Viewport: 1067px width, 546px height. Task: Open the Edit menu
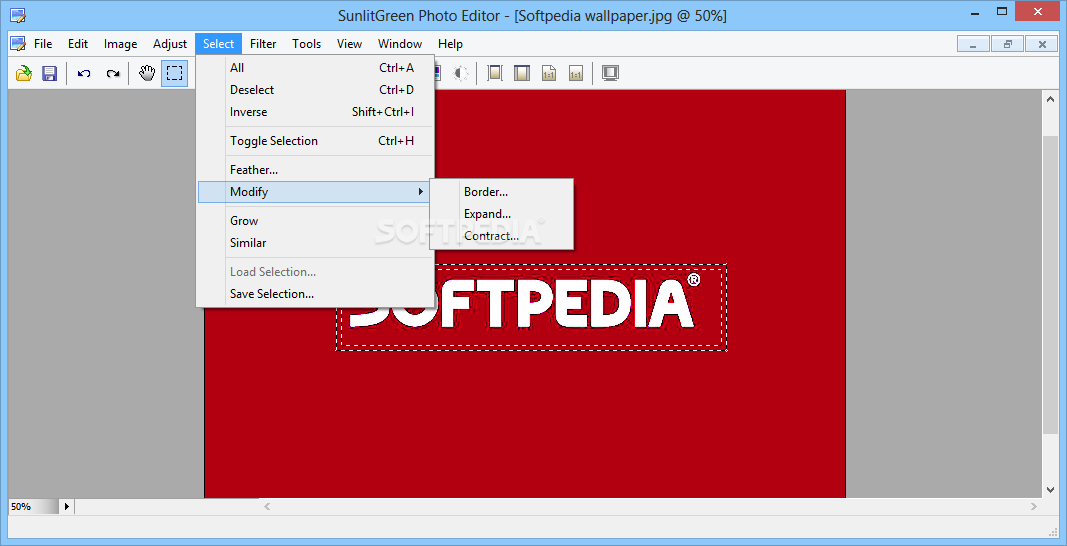[x=78, y=44]
